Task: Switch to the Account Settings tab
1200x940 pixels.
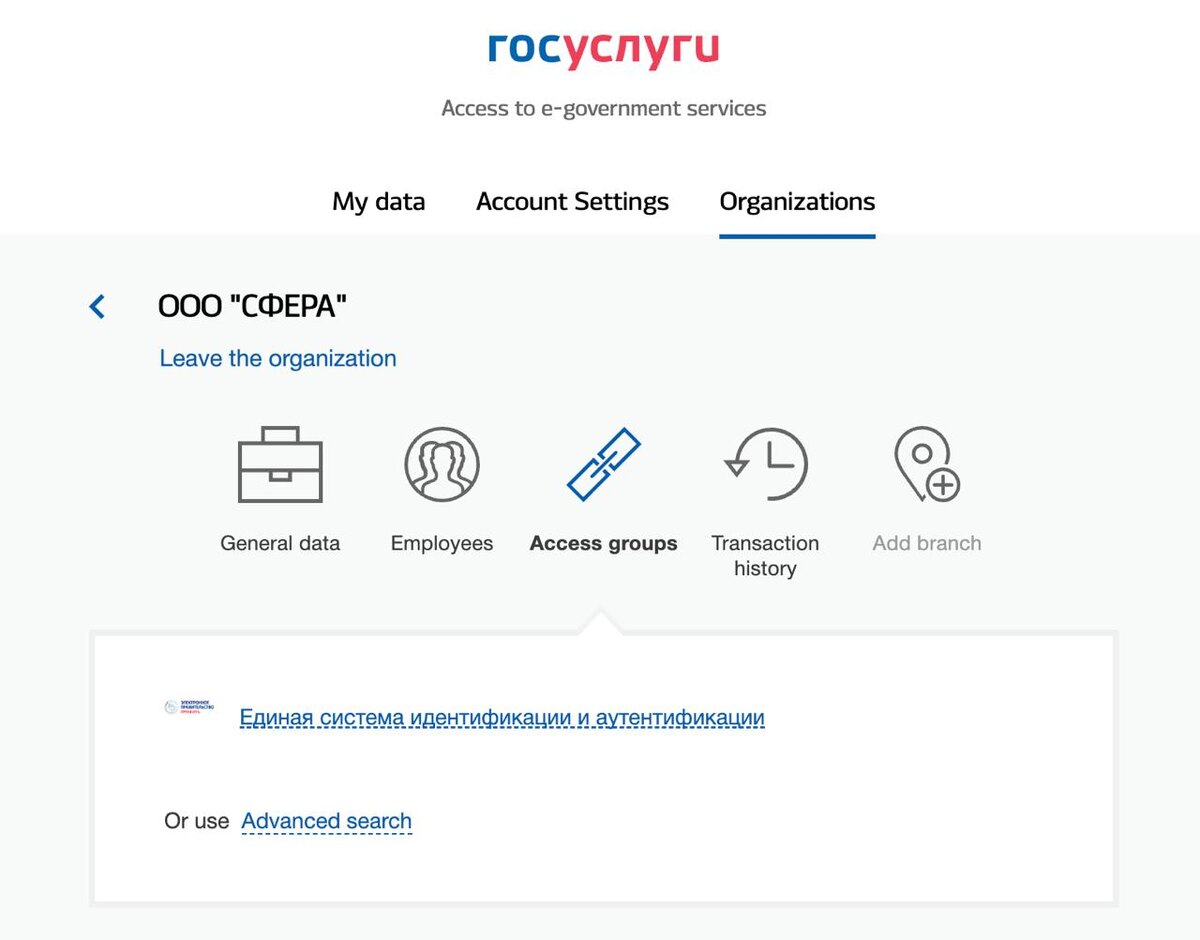Action: [x=572, y=201]
